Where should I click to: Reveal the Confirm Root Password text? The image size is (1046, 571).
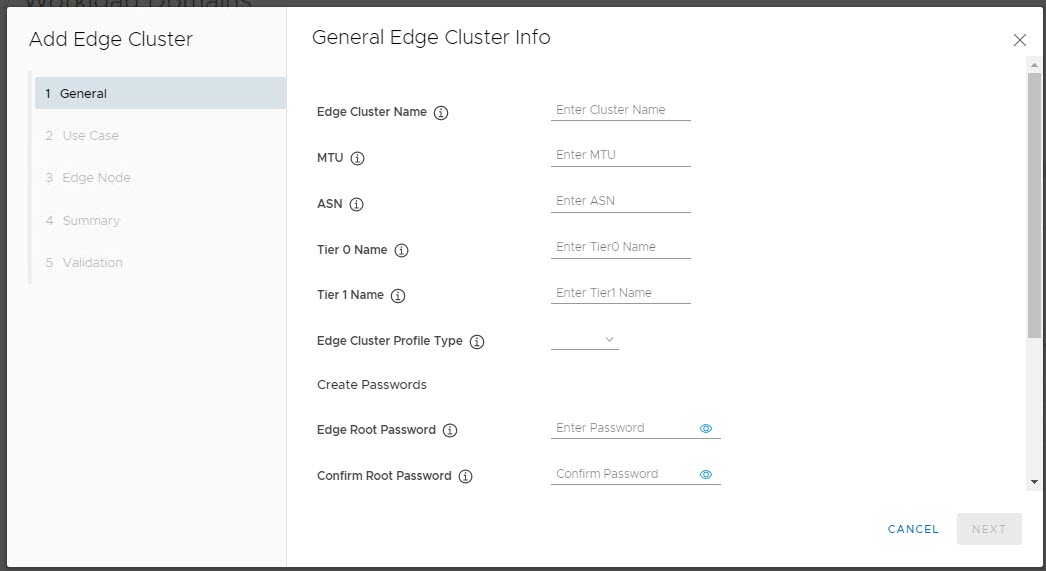(706, 475)
